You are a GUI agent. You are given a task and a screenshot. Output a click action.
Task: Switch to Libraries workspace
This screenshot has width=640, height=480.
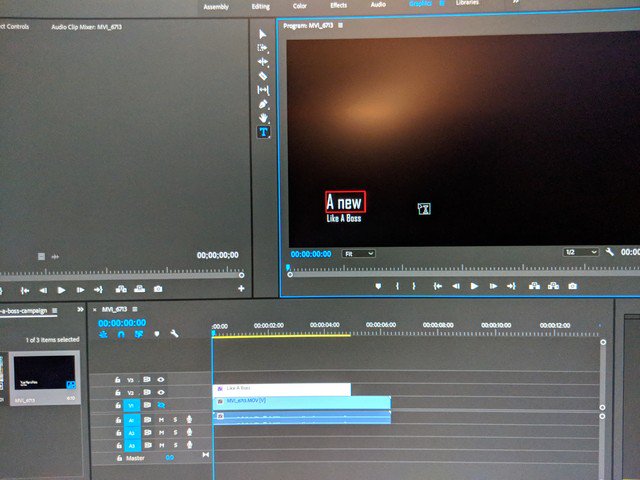click(x=467, y=3)
